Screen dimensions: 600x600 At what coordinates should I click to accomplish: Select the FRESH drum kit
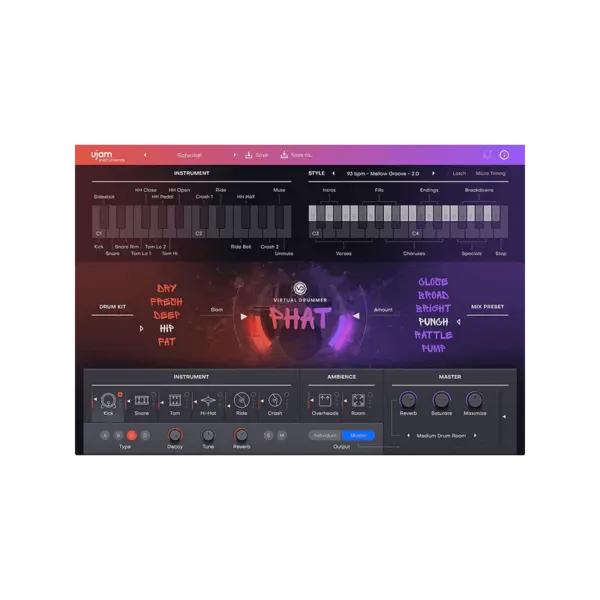pos(166,302)
